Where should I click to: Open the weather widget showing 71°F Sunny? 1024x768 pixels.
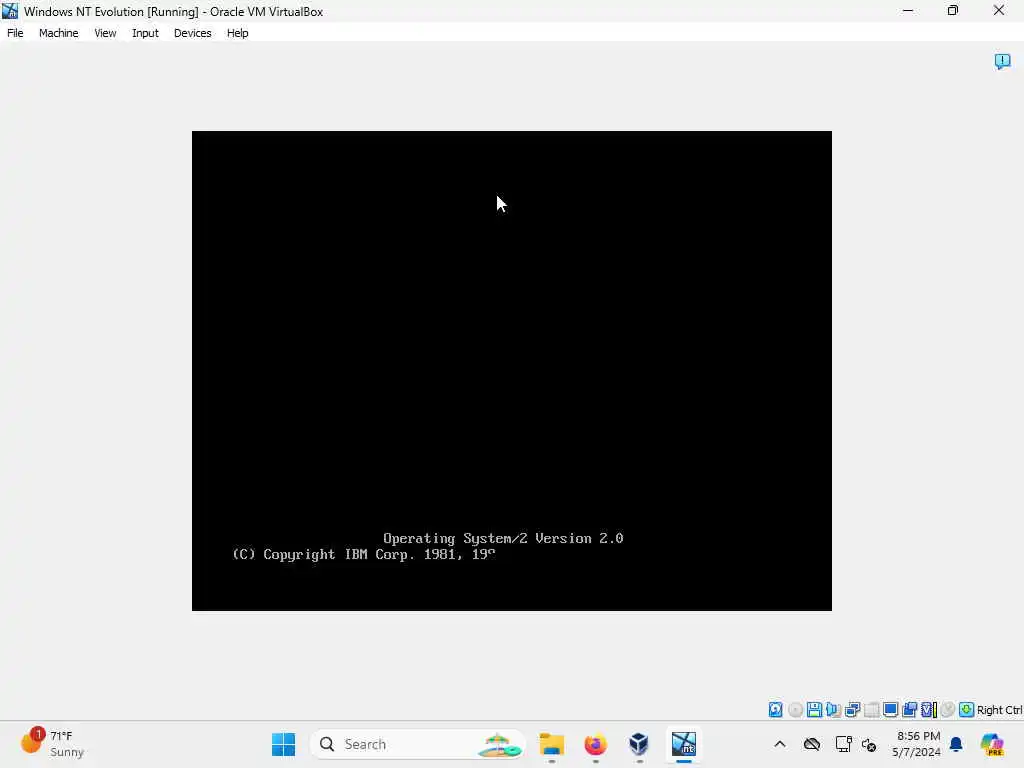click(52, 744)
